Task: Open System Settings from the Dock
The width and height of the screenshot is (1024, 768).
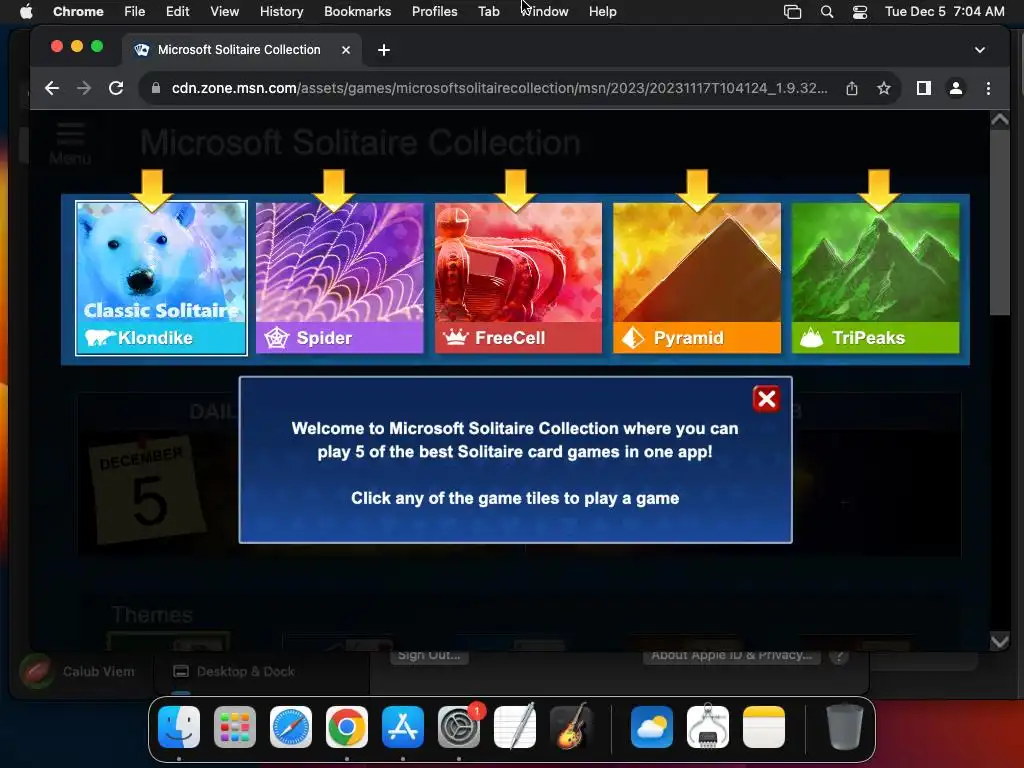Action: pos(458,726)
